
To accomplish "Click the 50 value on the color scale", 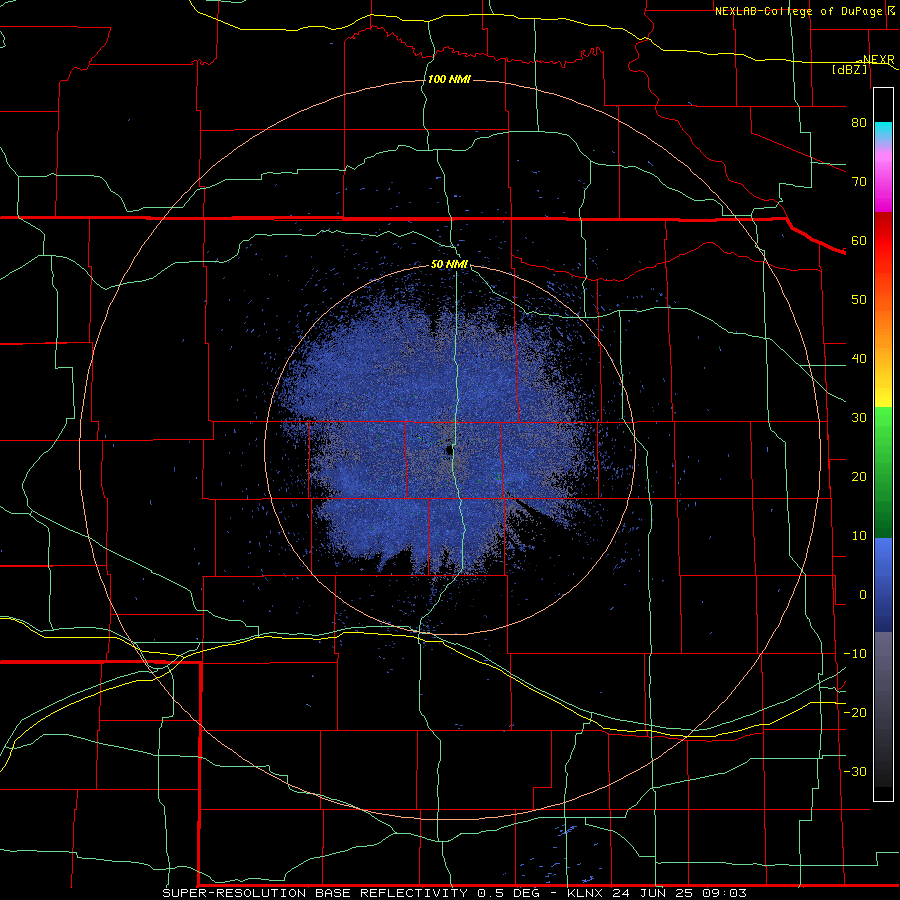I will pyautogui.click(x=859, y=300).
